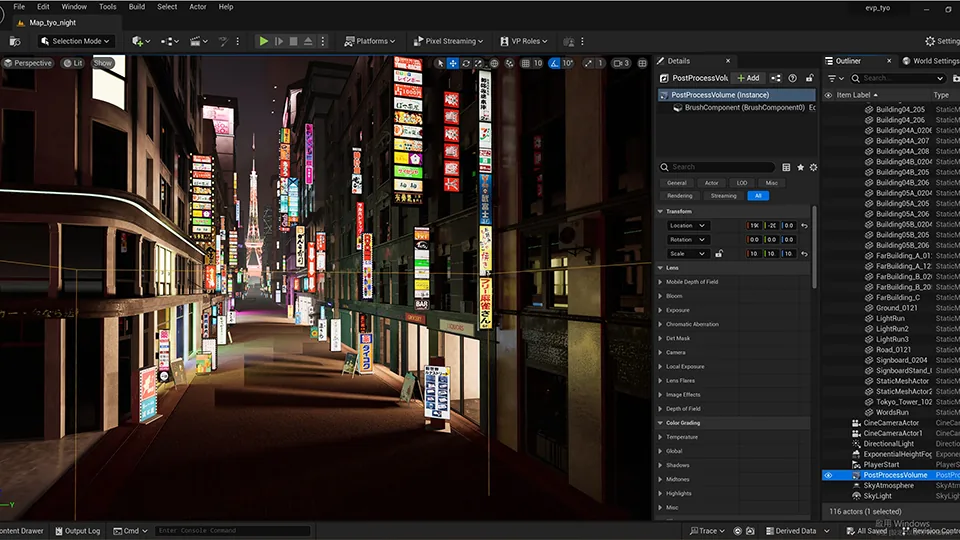Open play options three-dot menu
960x540 pixels.
(323, 41)
